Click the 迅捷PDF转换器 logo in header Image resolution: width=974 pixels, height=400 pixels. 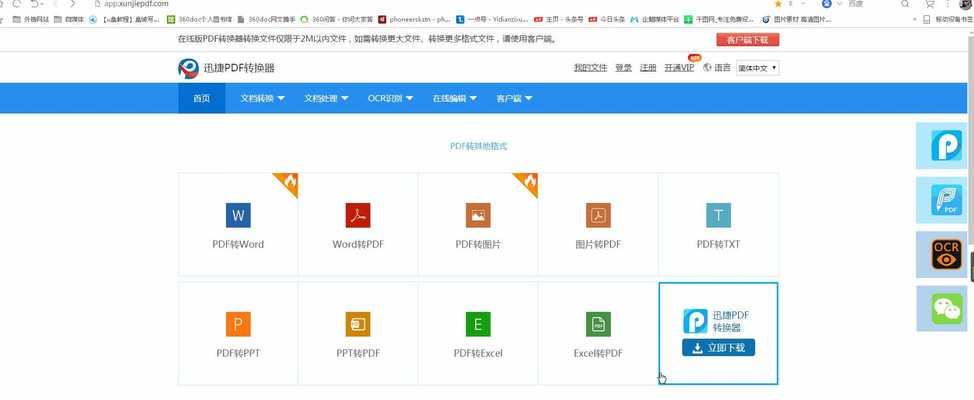click(226, 68)
